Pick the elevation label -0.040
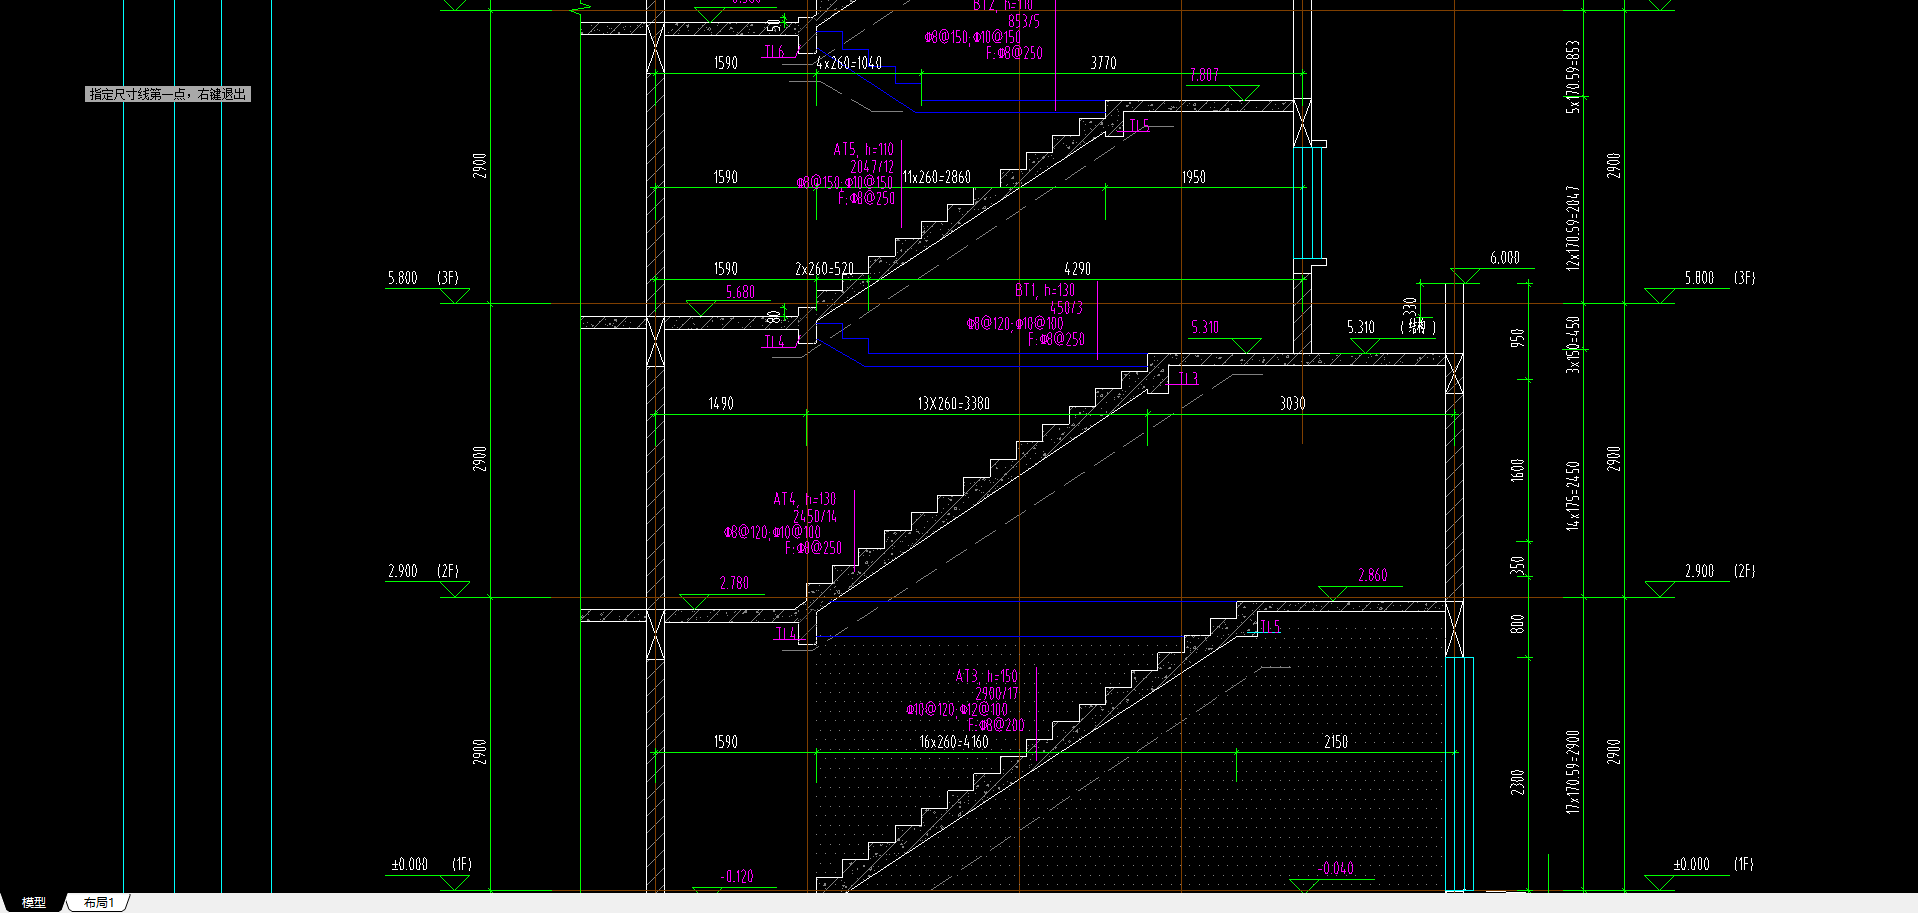The height and width of the screenshot is (913, 1918). [1337, 868]
